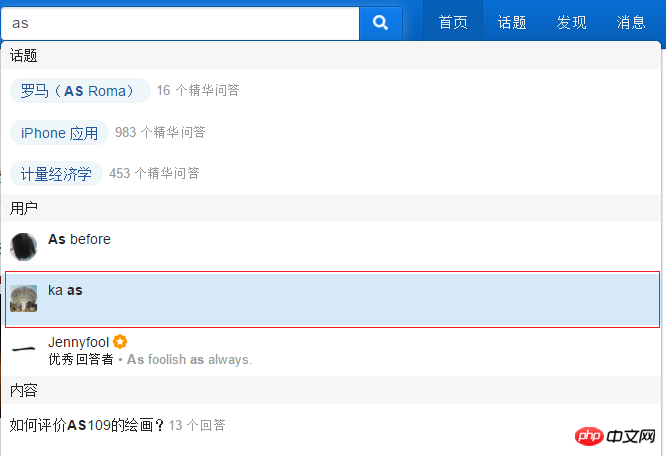Click the 16 个精华问答 count text
666x456 pixels.
pyautogui.click(x=198, y=90)
